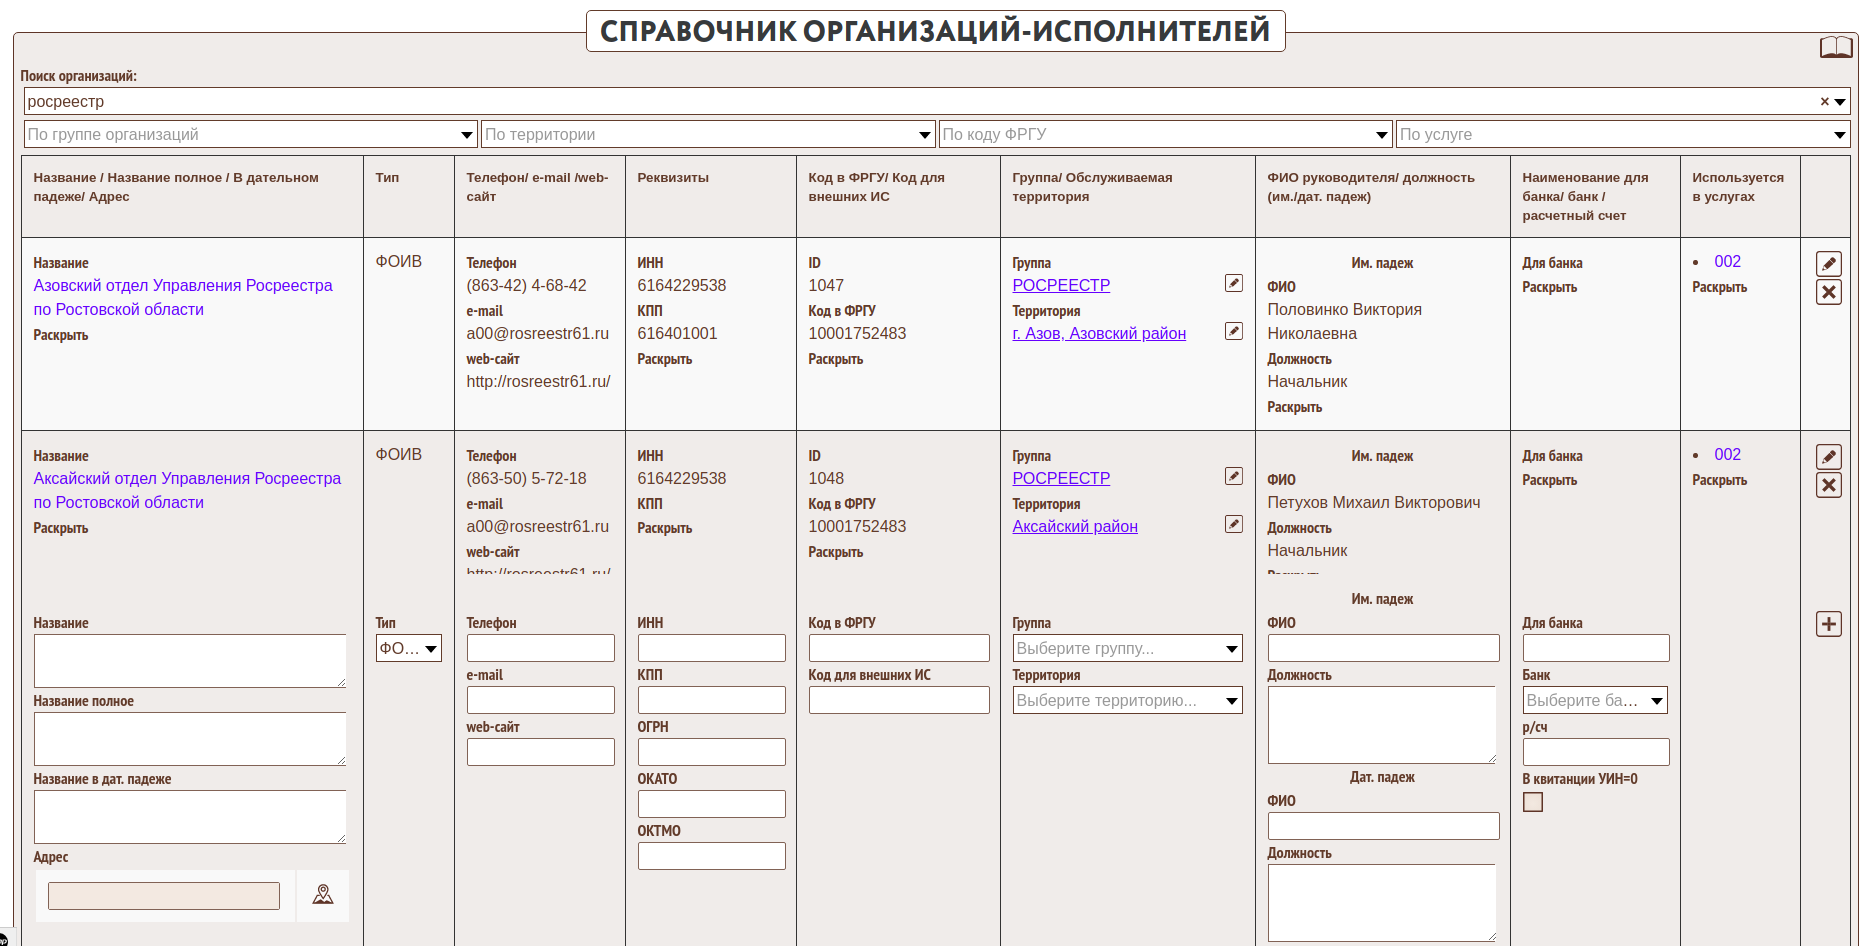
Task: Edit group РОСРЕЕСТР for Аксайский отдел
Action: (x=1234, y=476)
